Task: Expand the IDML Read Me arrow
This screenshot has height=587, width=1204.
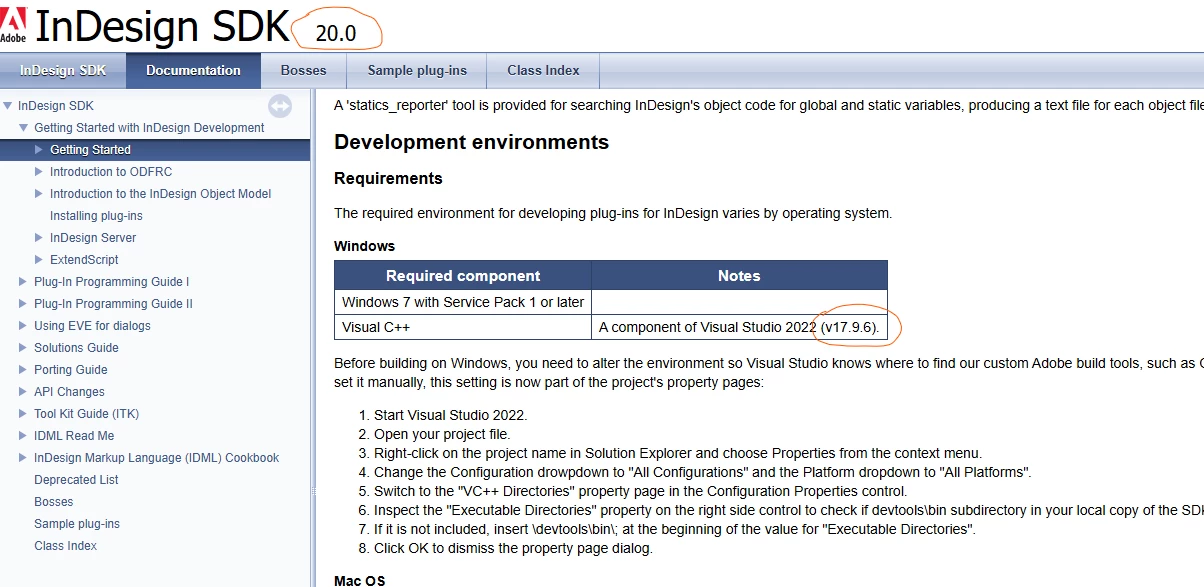Action: tap(24, 436)
